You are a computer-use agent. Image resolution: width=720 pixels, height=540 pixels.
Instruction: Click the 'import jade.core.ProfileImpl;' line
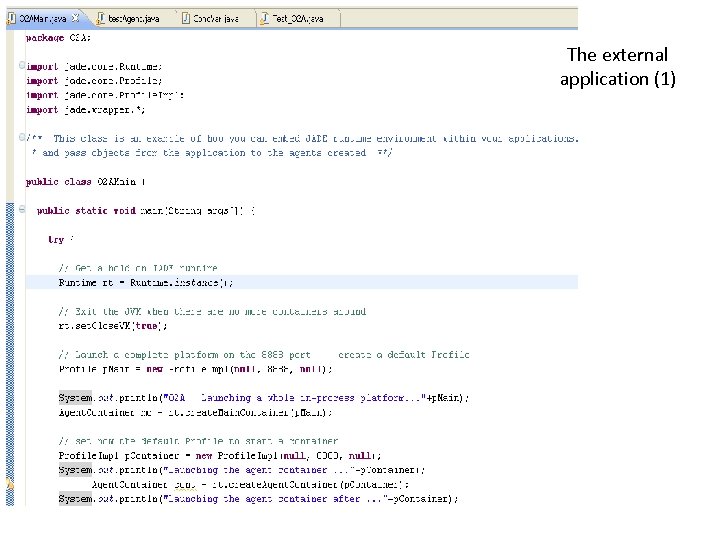(105, 96)
